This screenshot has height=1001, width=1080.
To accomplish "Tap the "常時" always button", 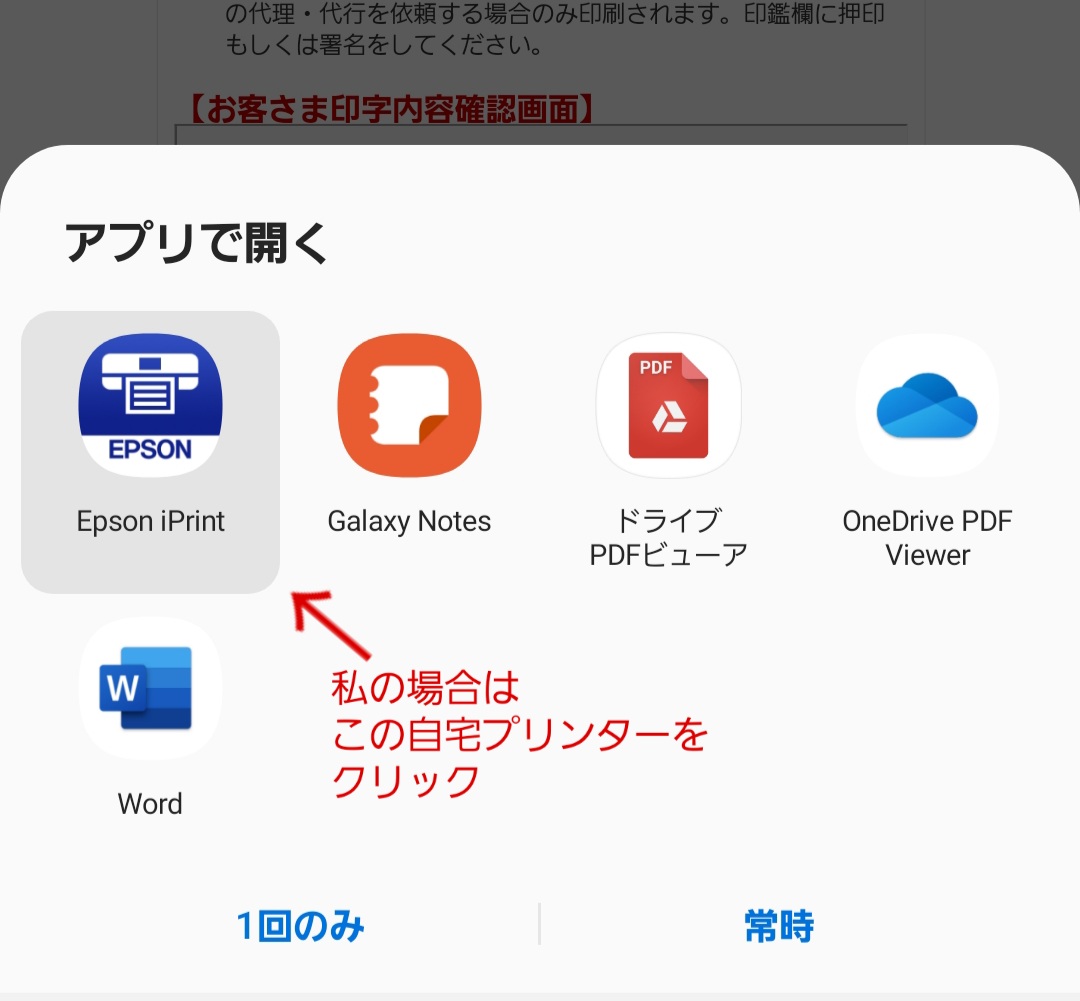I will tap(779, 925).
